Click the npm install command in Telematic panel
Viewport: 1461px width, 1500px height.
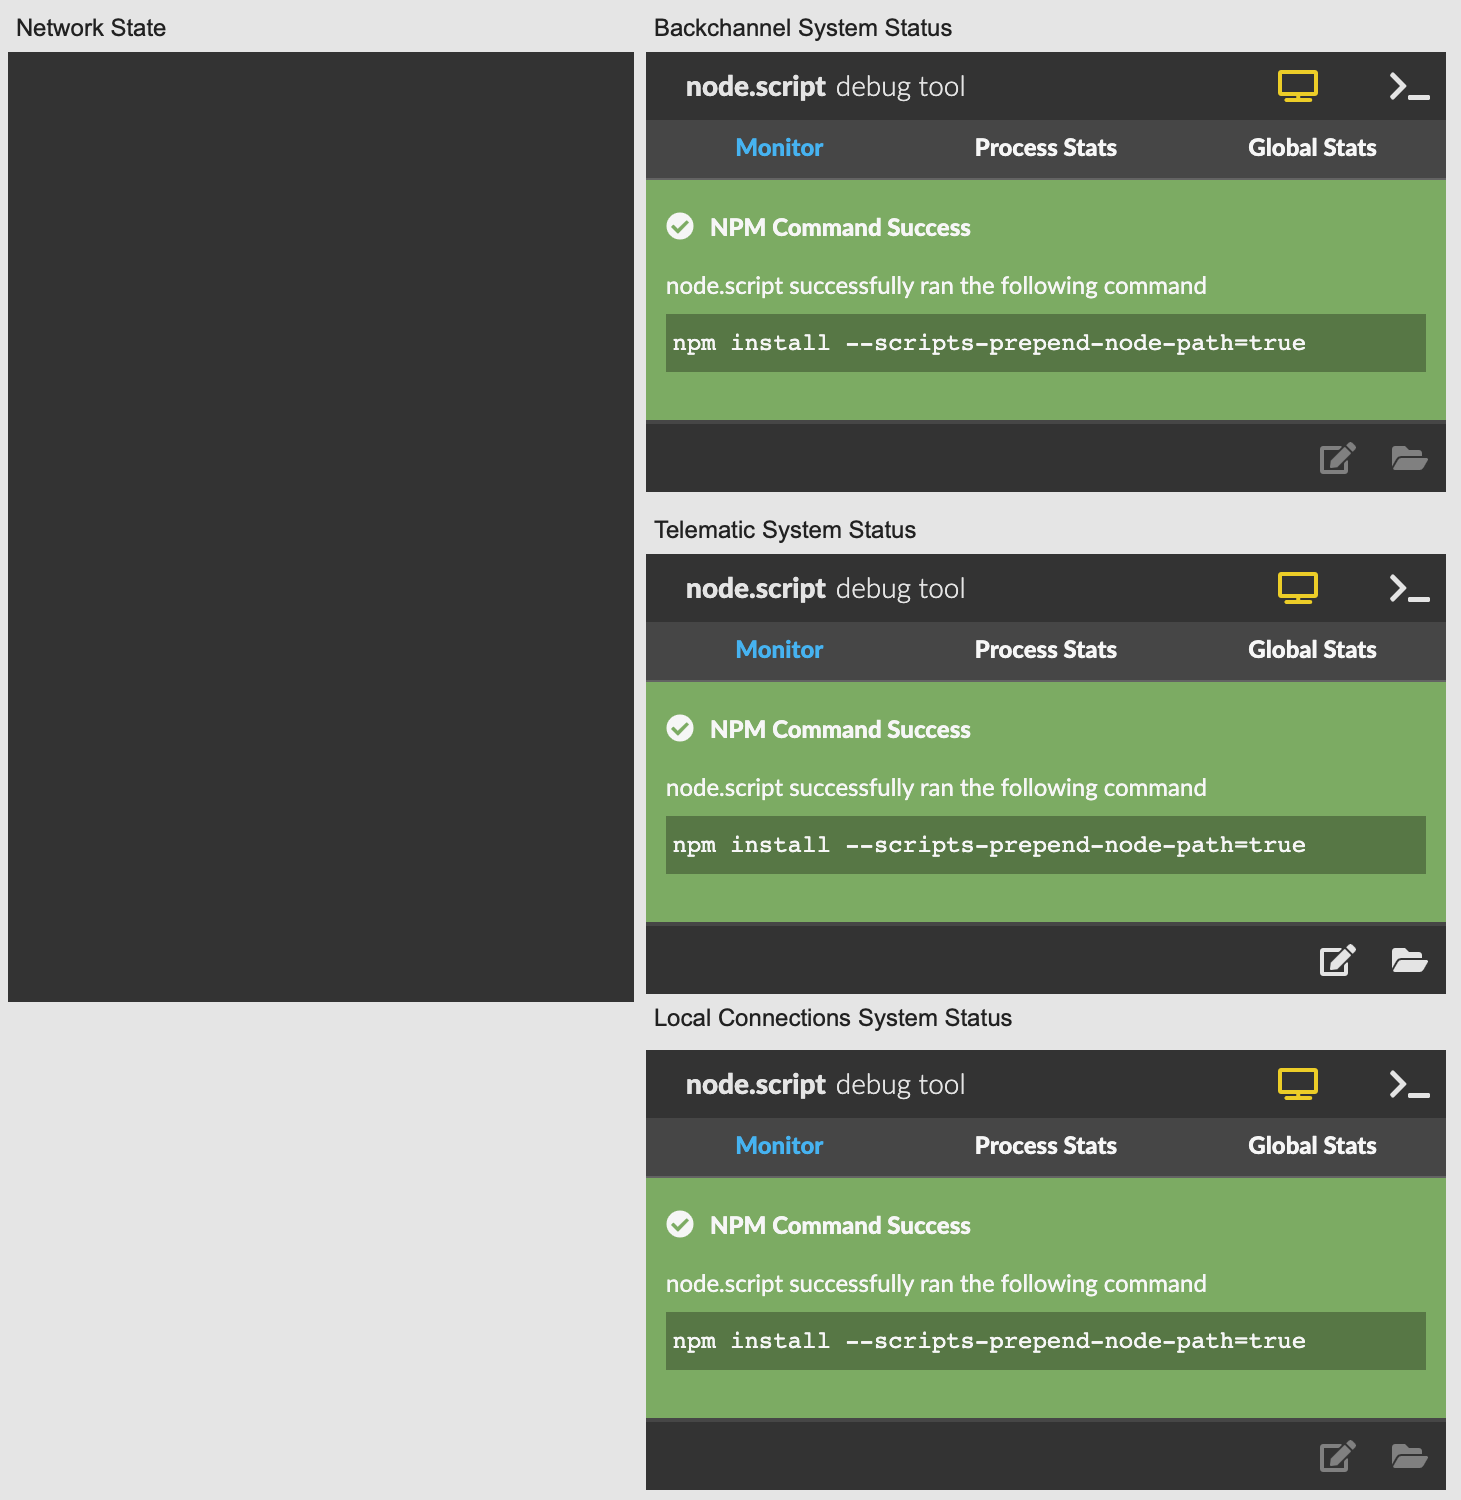(x=988, y=845)
